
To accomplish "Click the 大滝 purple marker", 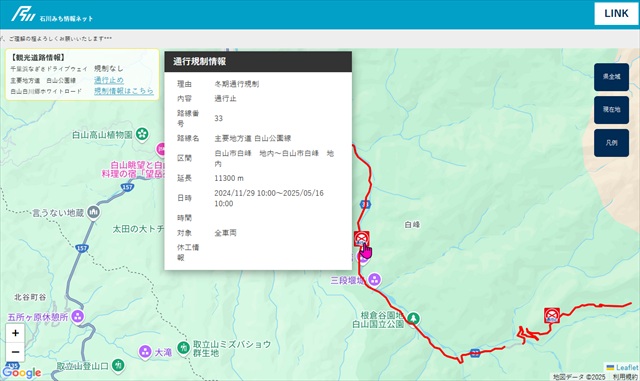I will click(x=145, y=351).
